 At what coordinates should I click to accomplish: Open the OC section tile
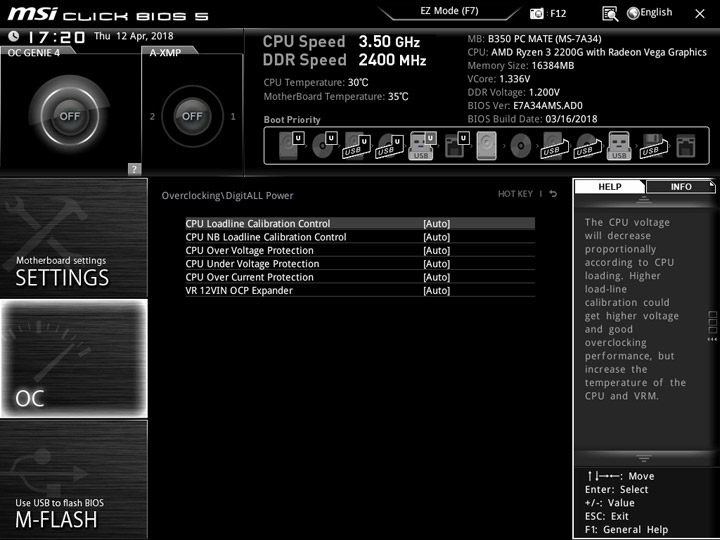pyautogui.click(x=73, y=359)
